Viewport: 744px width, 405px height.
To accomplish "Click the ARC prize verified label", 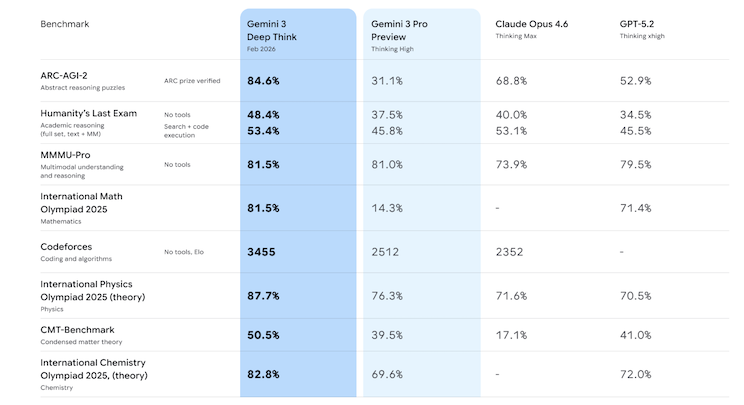I will click(x=192, y=81).
